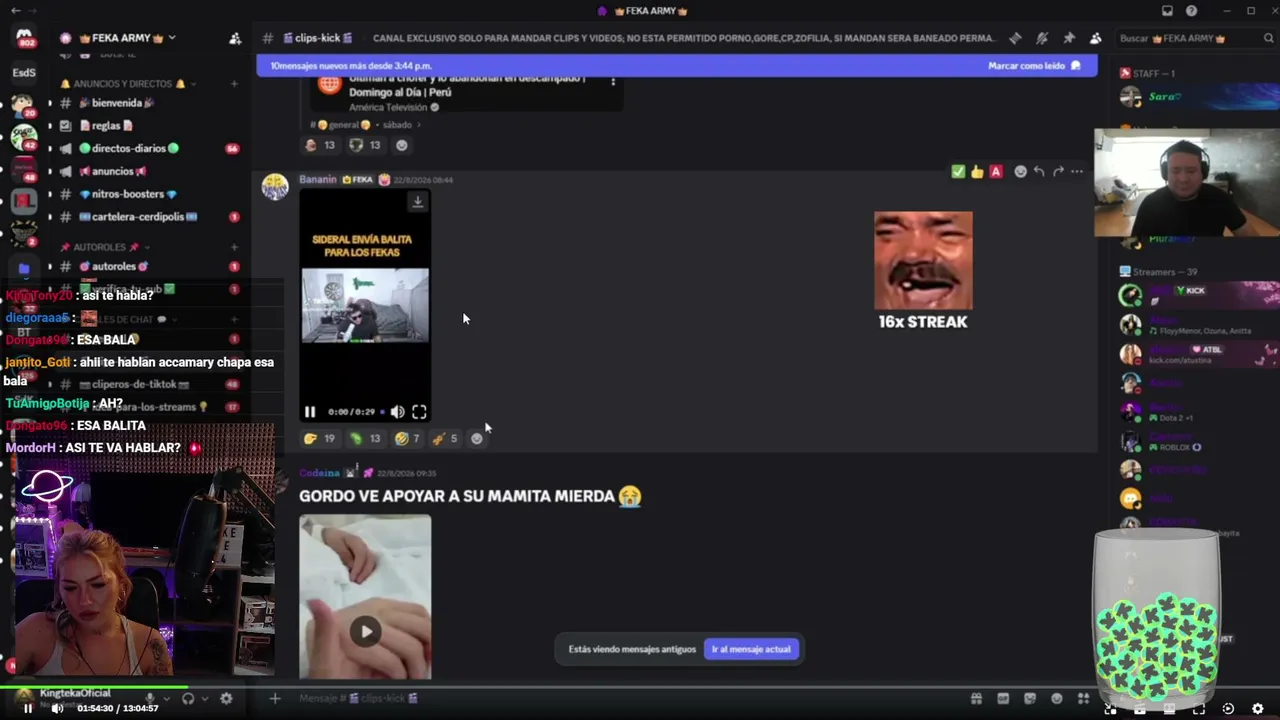Open the cartelera-cerdipolis channel
Screen dimensions: 1280x720
click(x=148, y=217)
